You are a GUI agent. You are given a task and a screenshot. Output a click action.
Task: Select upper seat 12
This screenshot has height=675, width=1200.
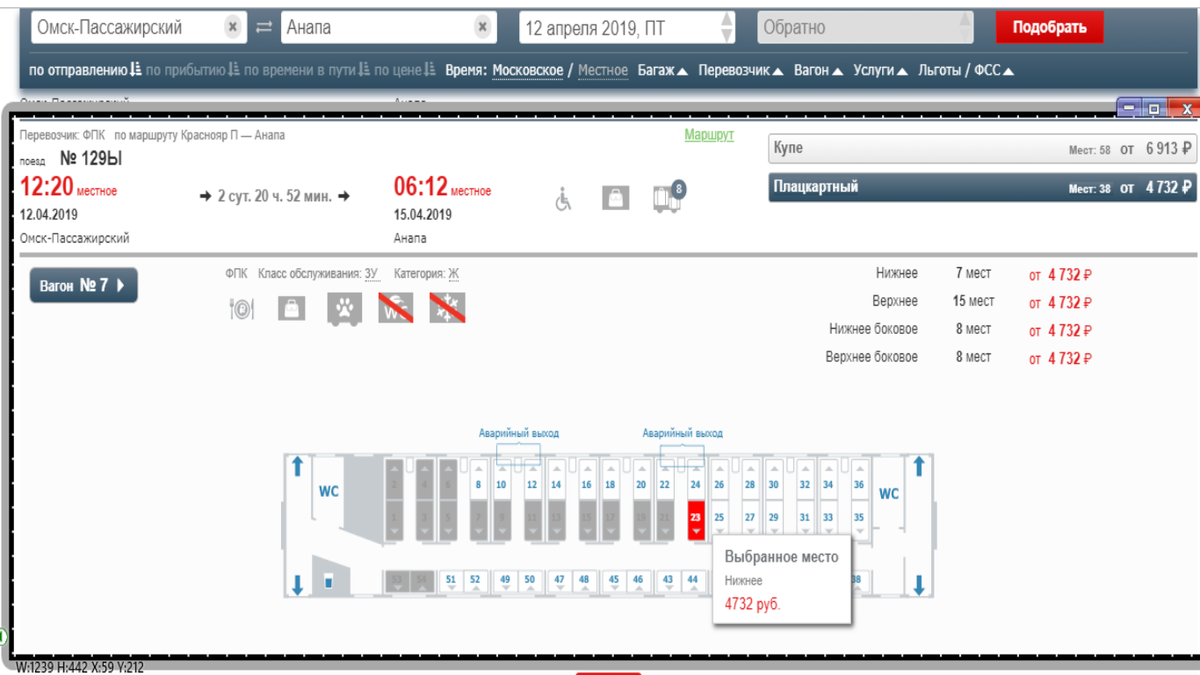tap(533, 479)
